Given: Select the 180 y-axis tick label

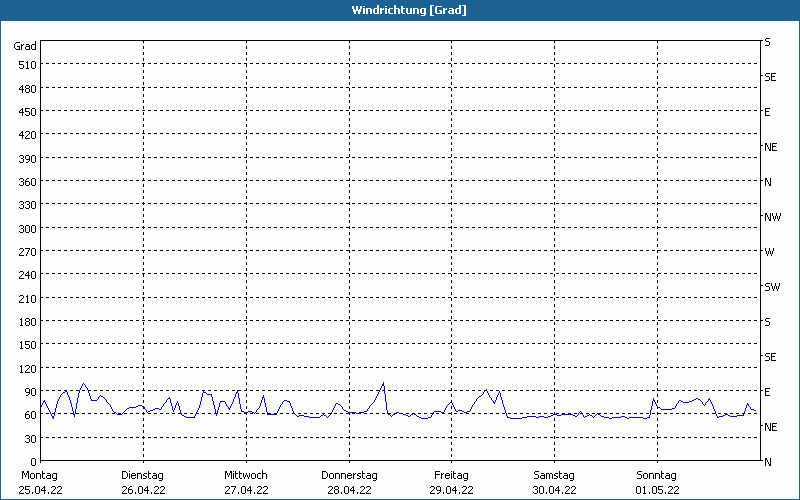Looking at the screenshot, I should (28, 322).
